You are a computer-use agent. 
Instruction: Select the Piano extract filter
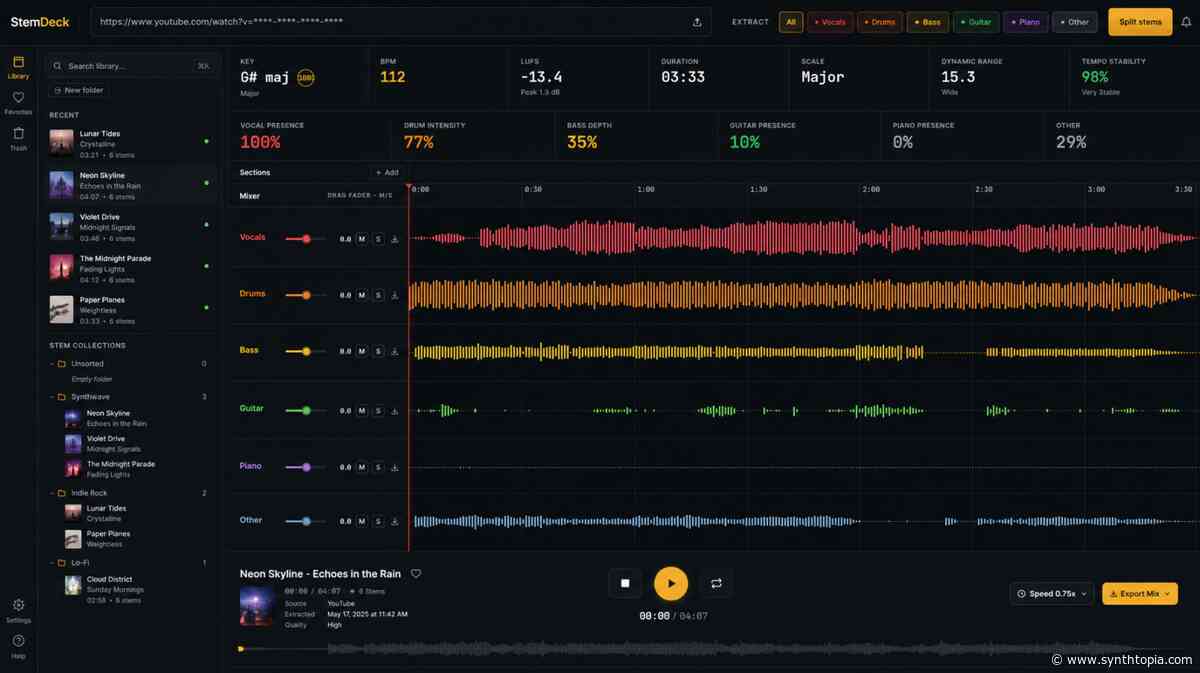point(1026,22)
